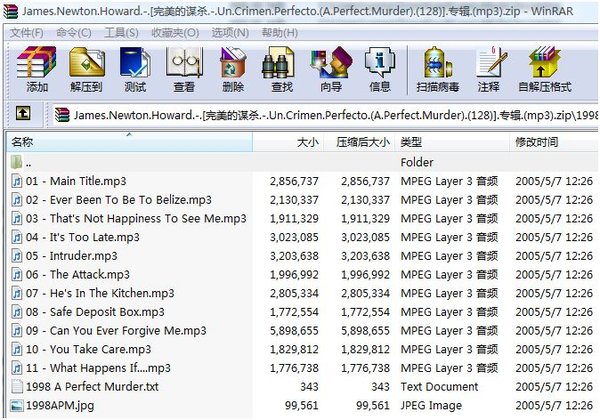Click the packed size 99,561 in 压缩后大小 column
Image resolution: width=600 pixels, height=420 pixels.
pos(373,405)
